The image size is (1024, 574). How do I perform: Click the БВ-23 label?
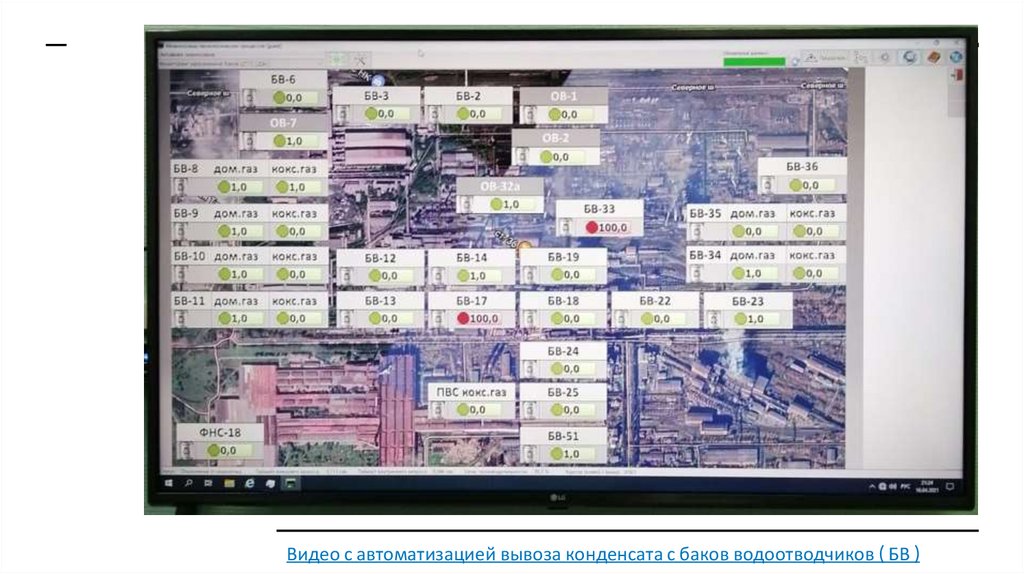747,301
